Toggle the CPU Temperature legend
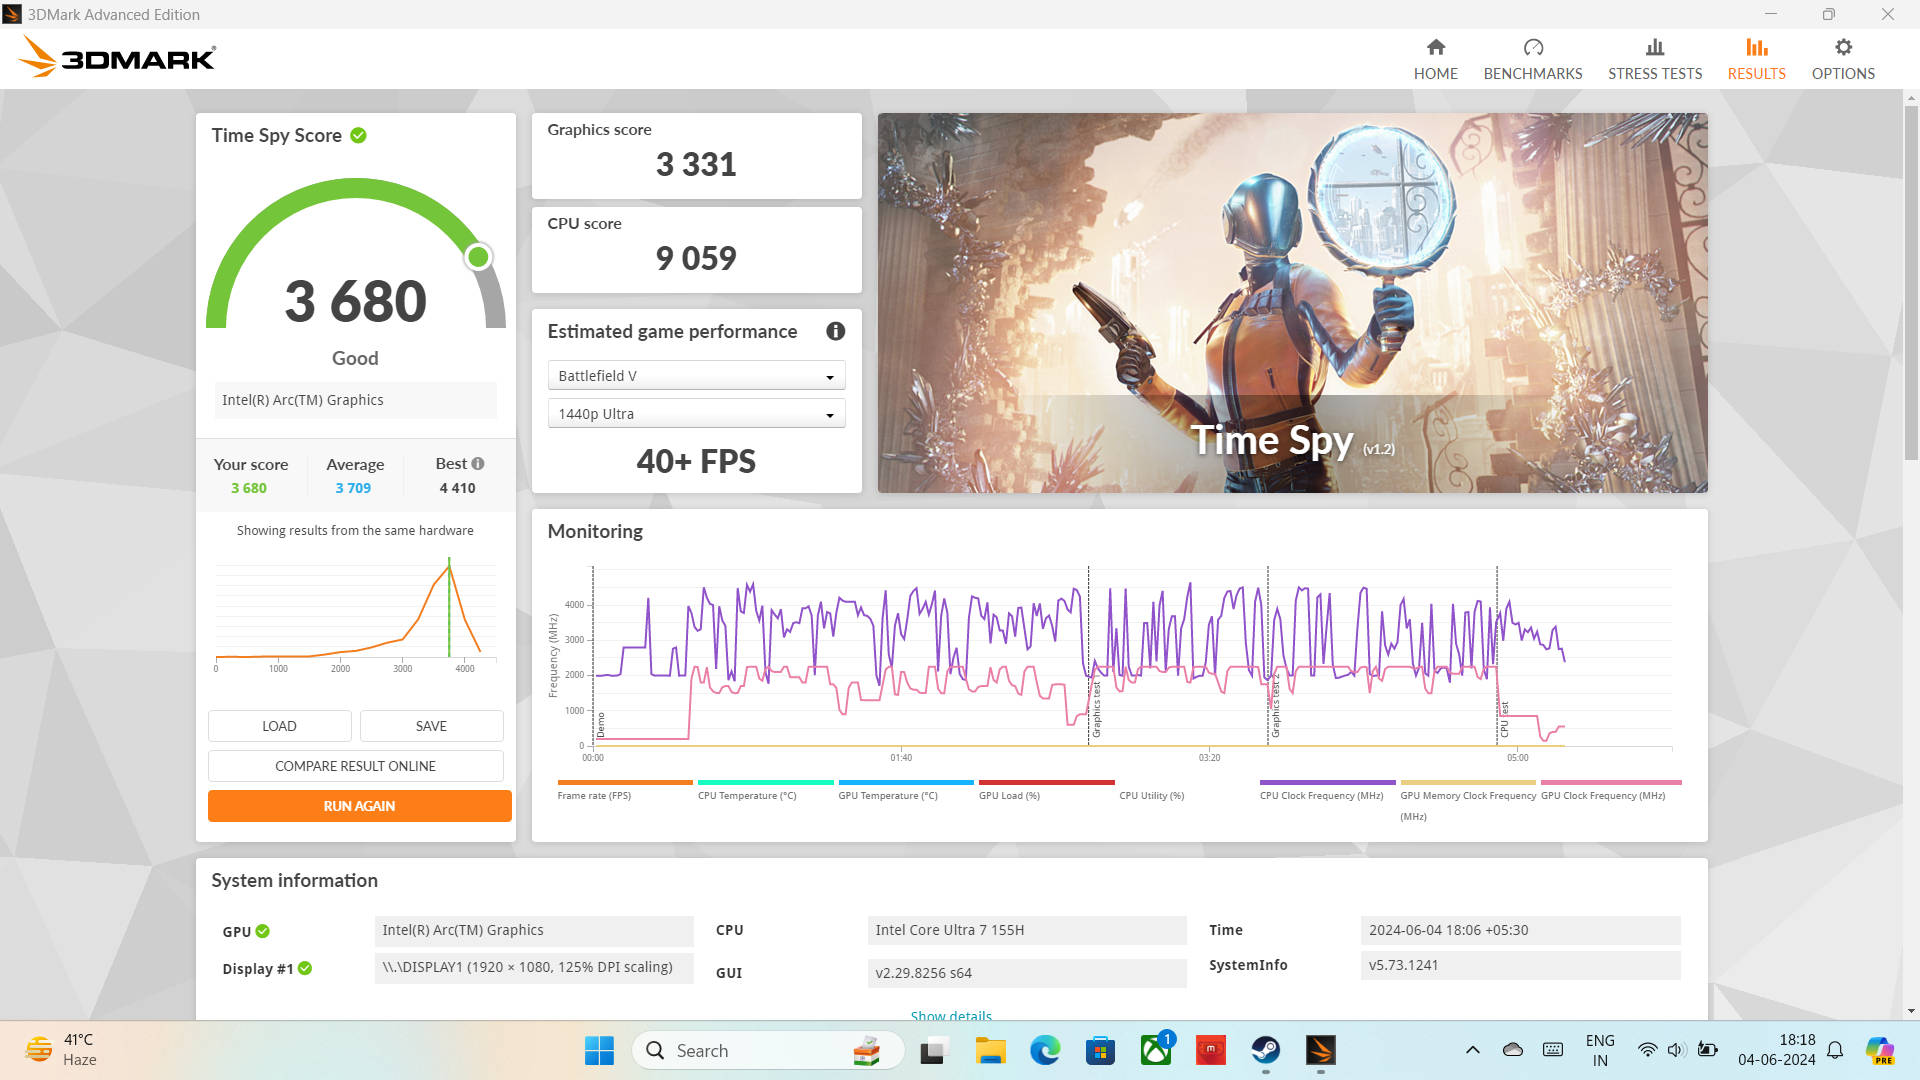1920x1080 pixels. [x=765, y=789]
